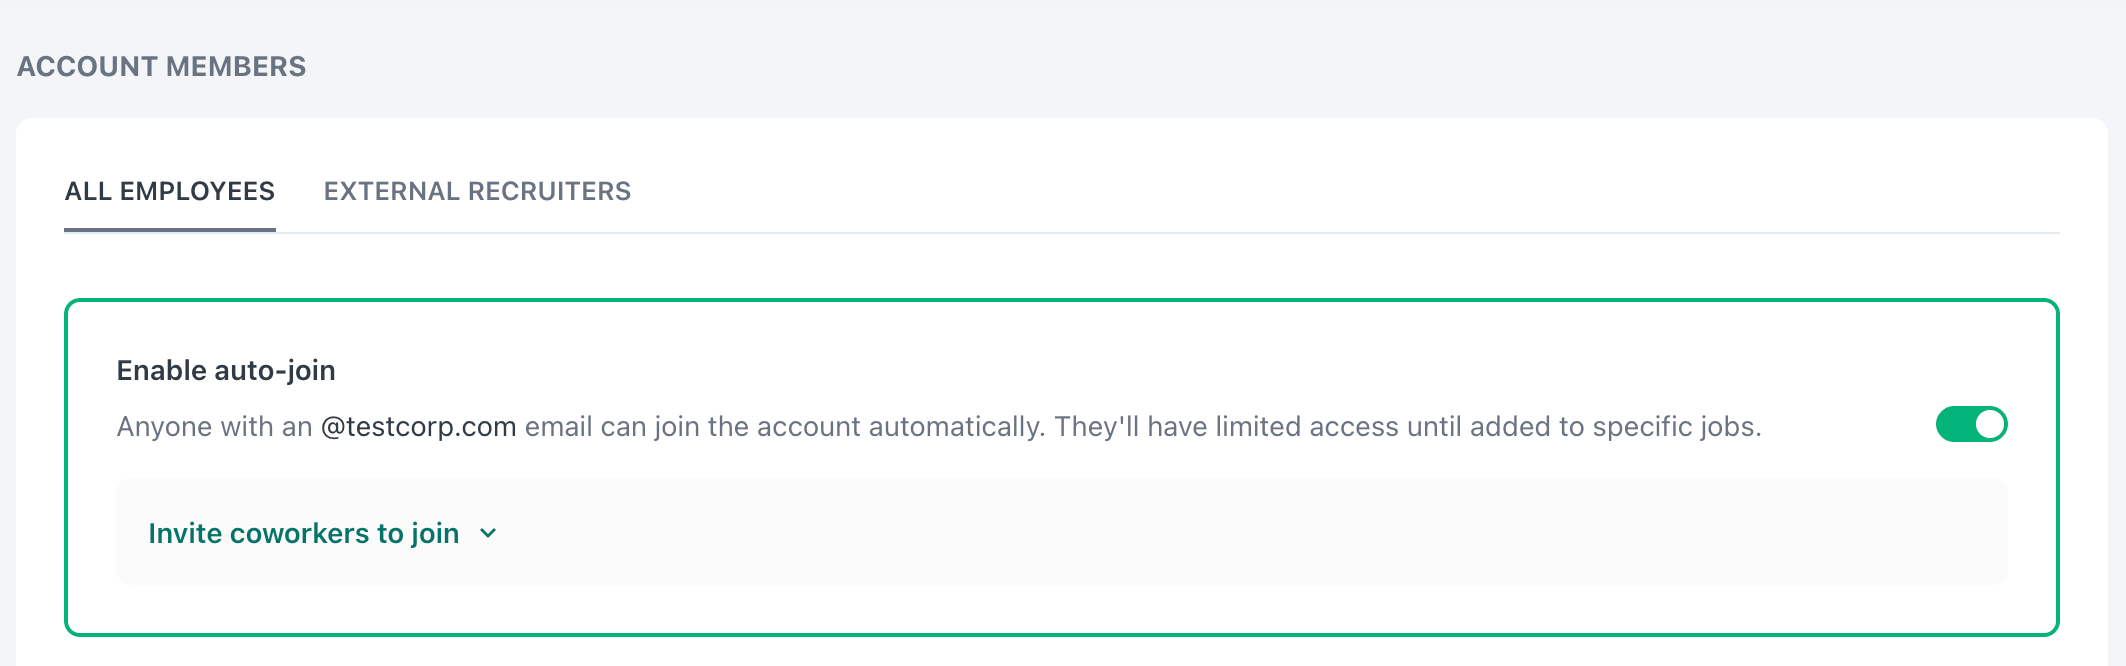Switch to the External Recruiters tab
2126x666 pixels.
[477, 191]
